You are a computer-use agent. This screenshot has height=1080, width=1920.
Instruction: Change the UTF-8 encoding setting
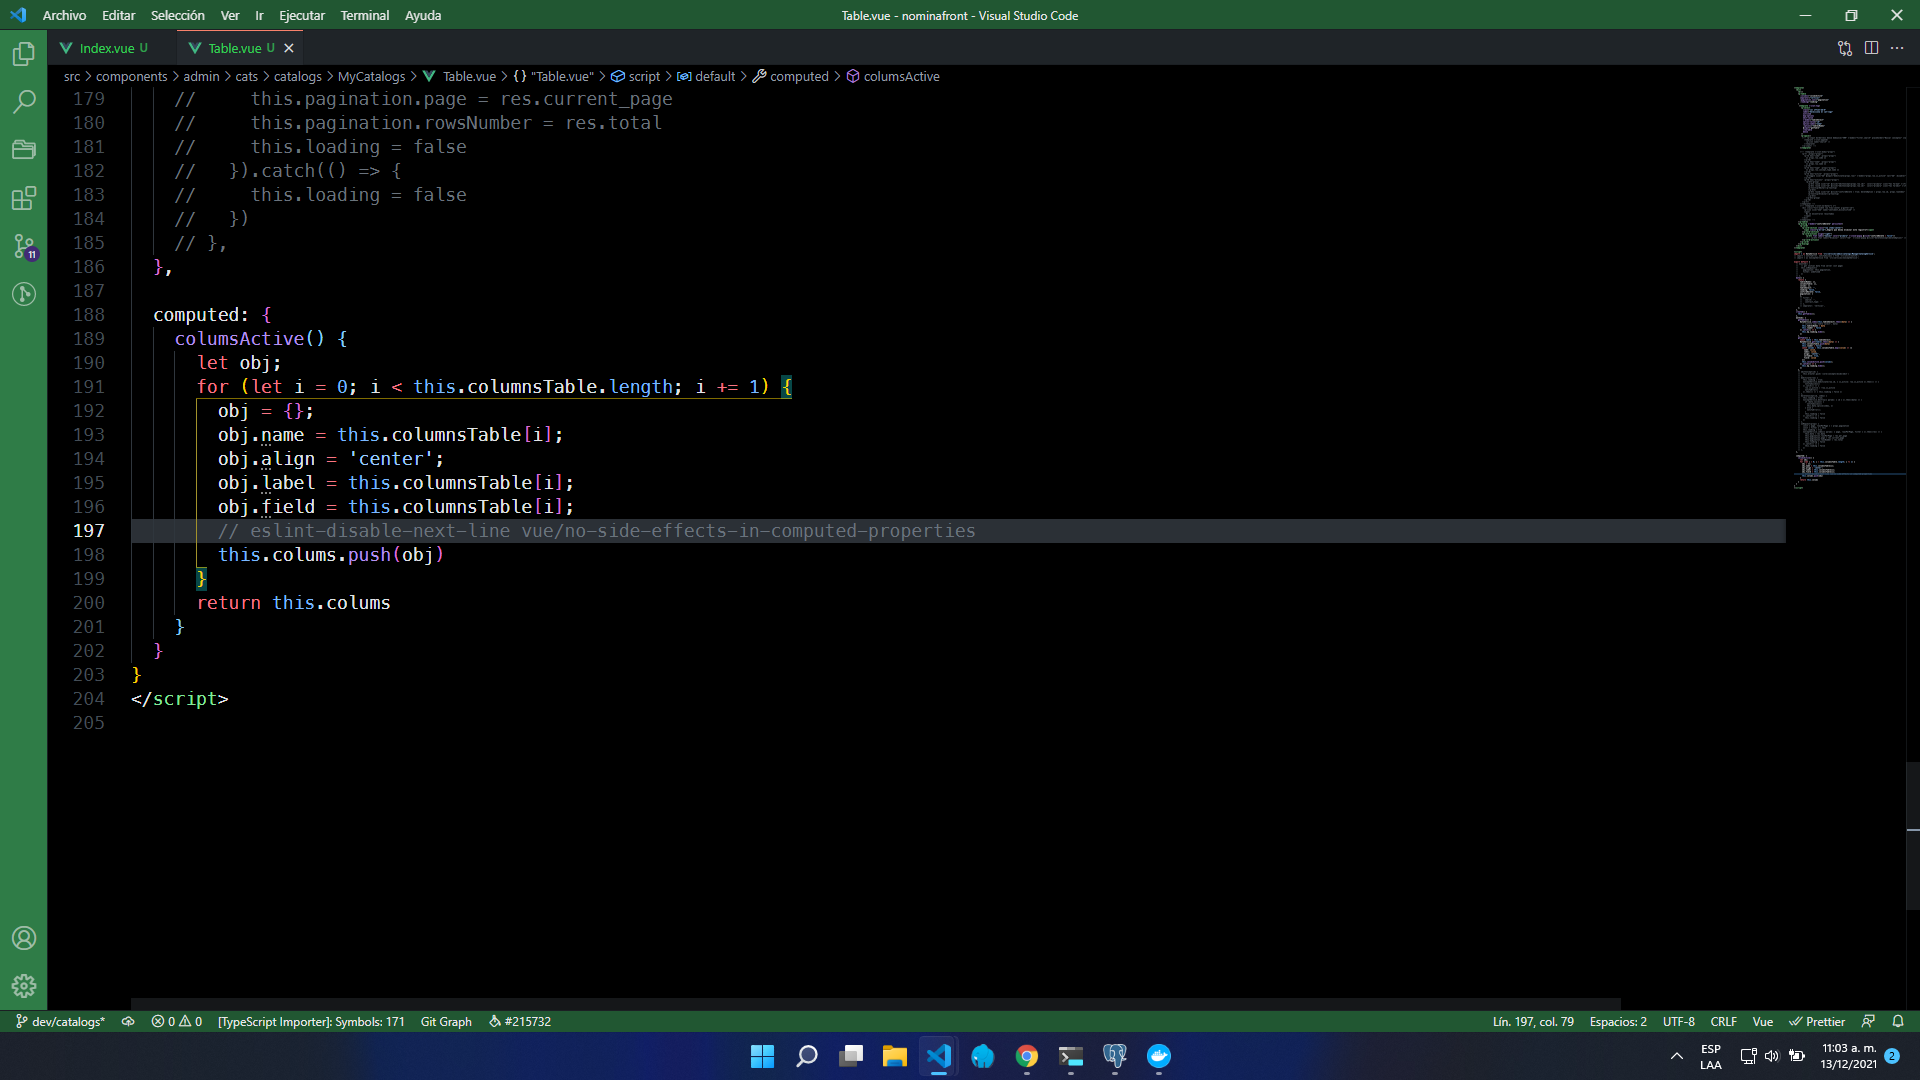pos(1679,1022)
